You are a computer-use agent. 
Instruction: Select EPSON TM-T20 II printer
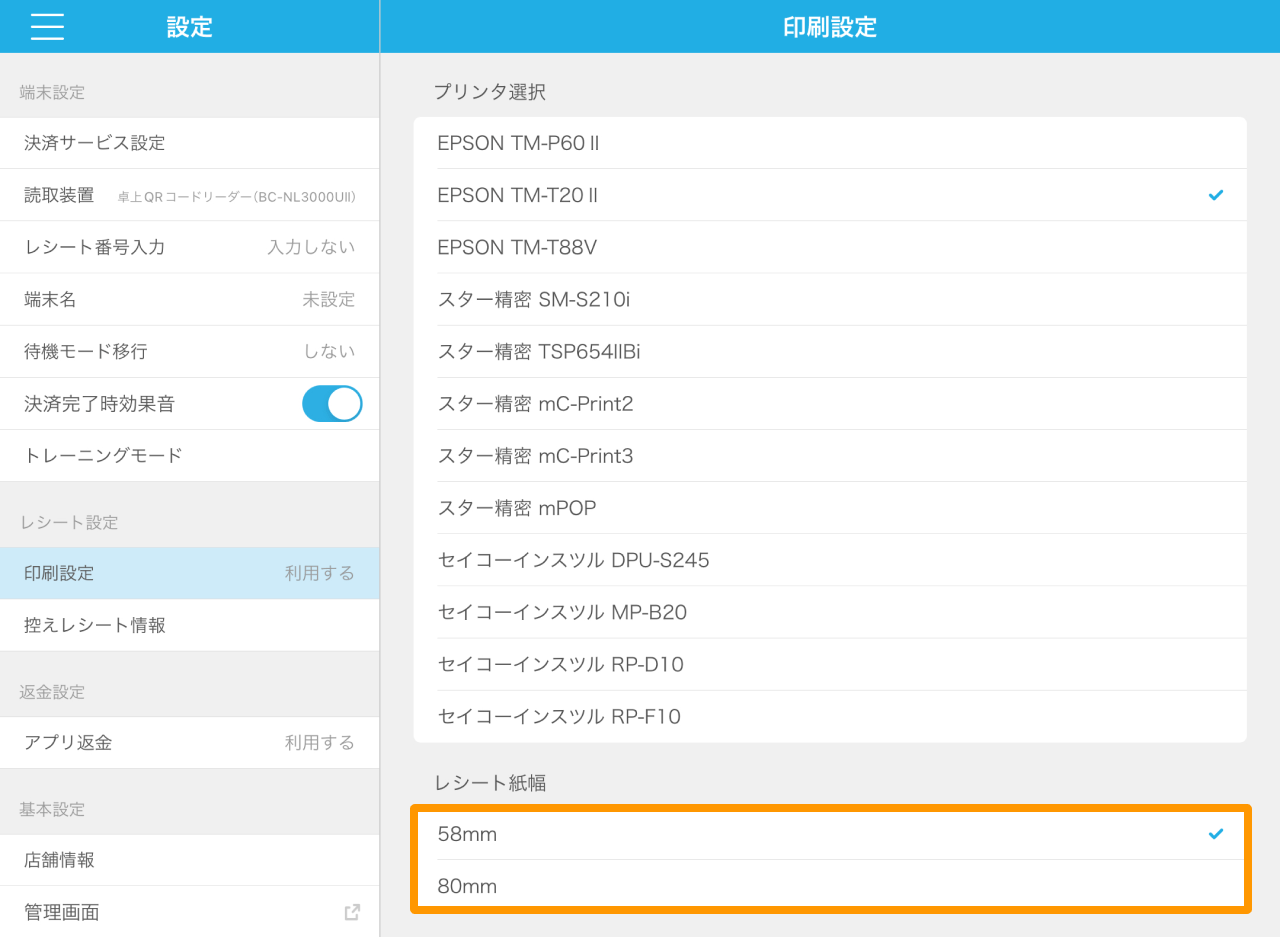(x=830, y=195)
